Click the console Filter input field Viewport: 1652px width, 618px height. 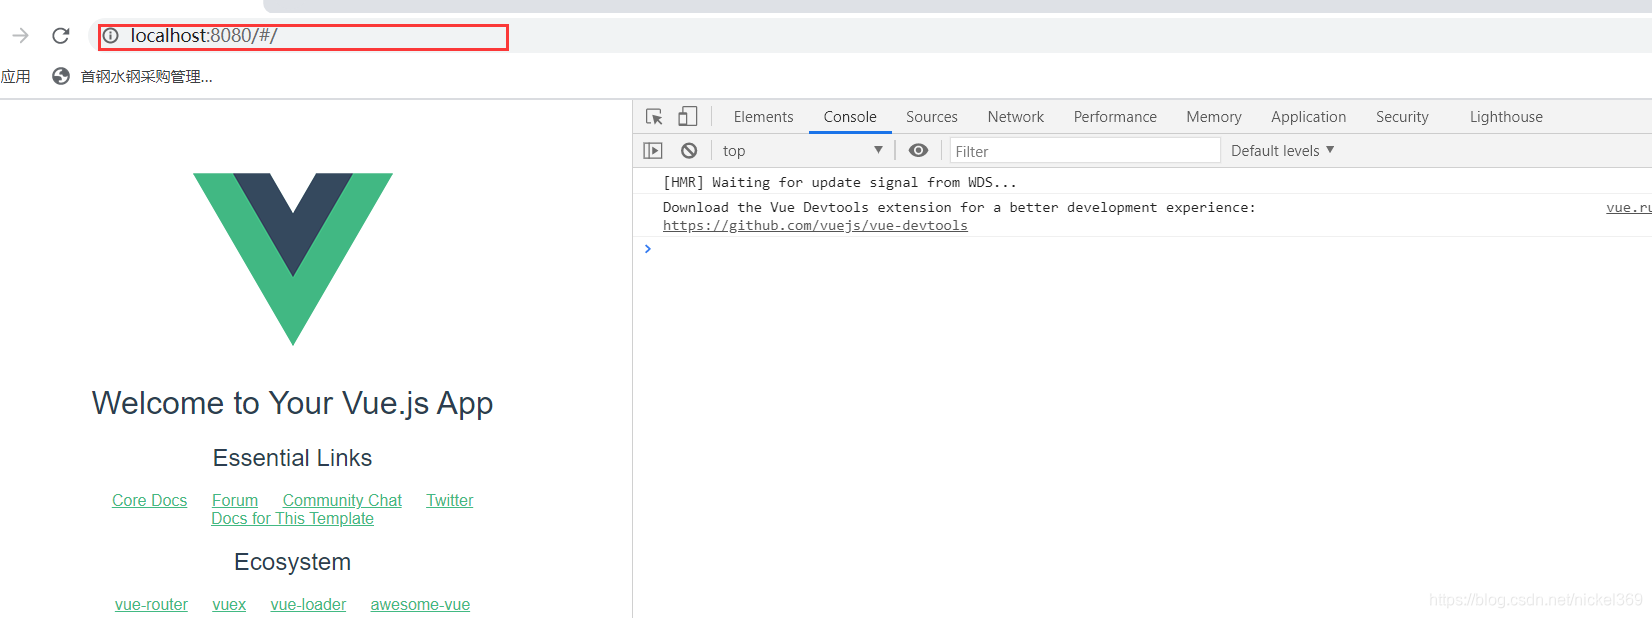1085,151
